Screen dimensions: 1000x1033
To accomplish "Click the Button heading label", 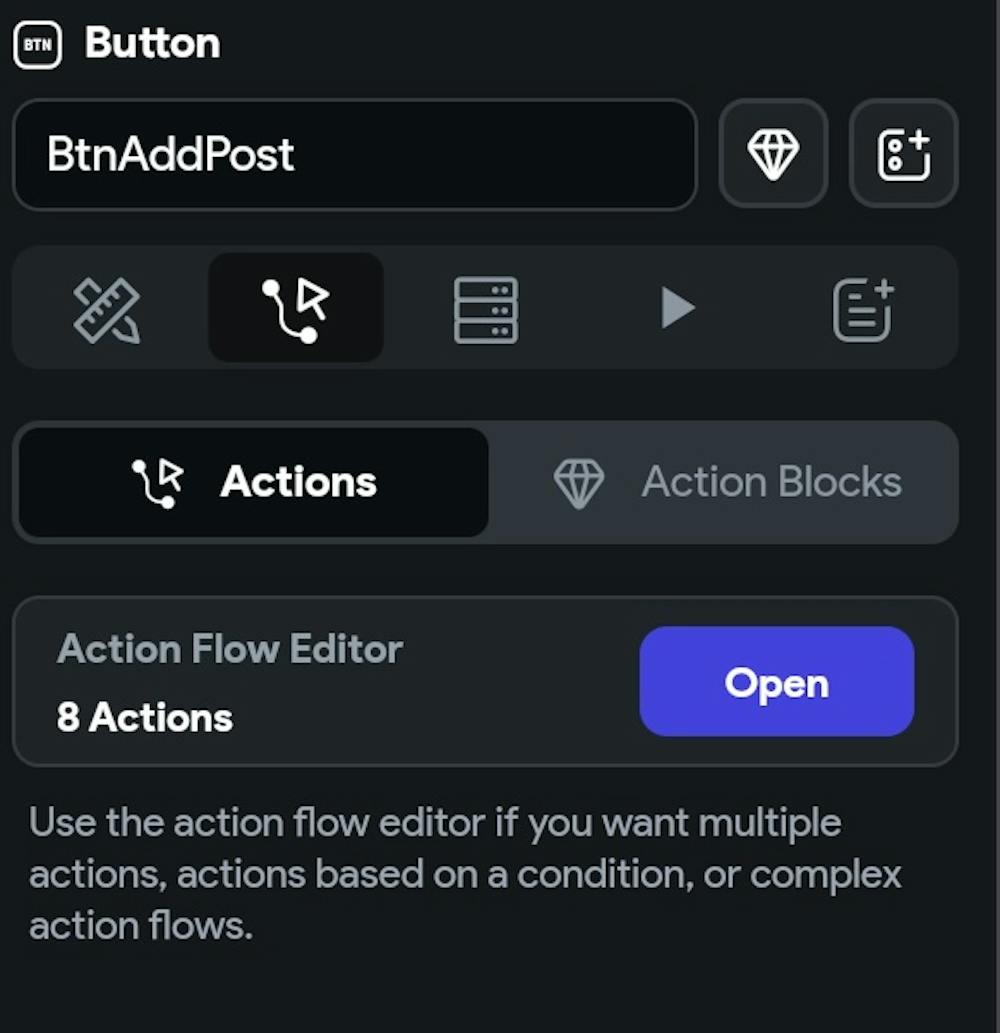I will click(152, 44).
